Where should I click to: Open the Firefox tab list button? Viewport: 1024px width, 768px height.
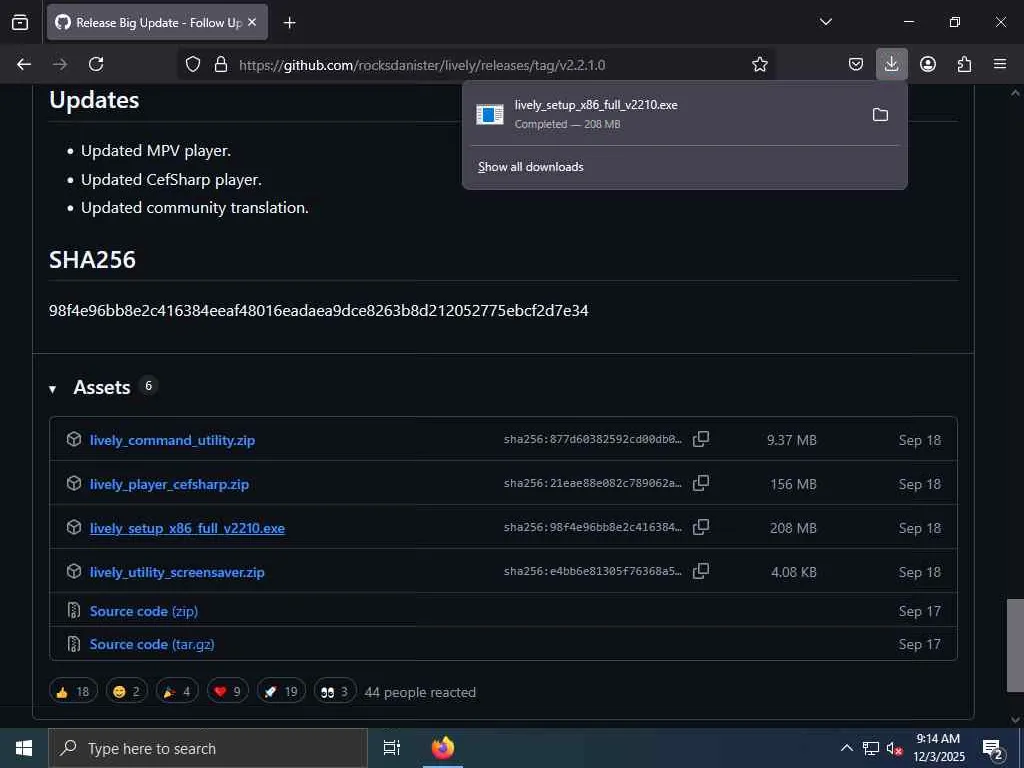[x=20, y=23]
